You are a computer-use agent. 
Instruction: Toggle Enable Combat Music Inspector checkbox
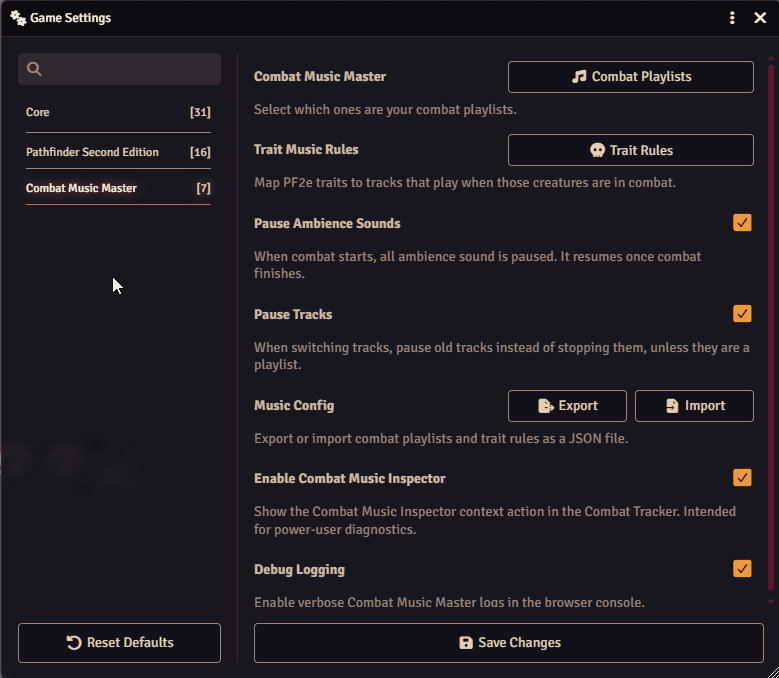(x=742, y=477)
